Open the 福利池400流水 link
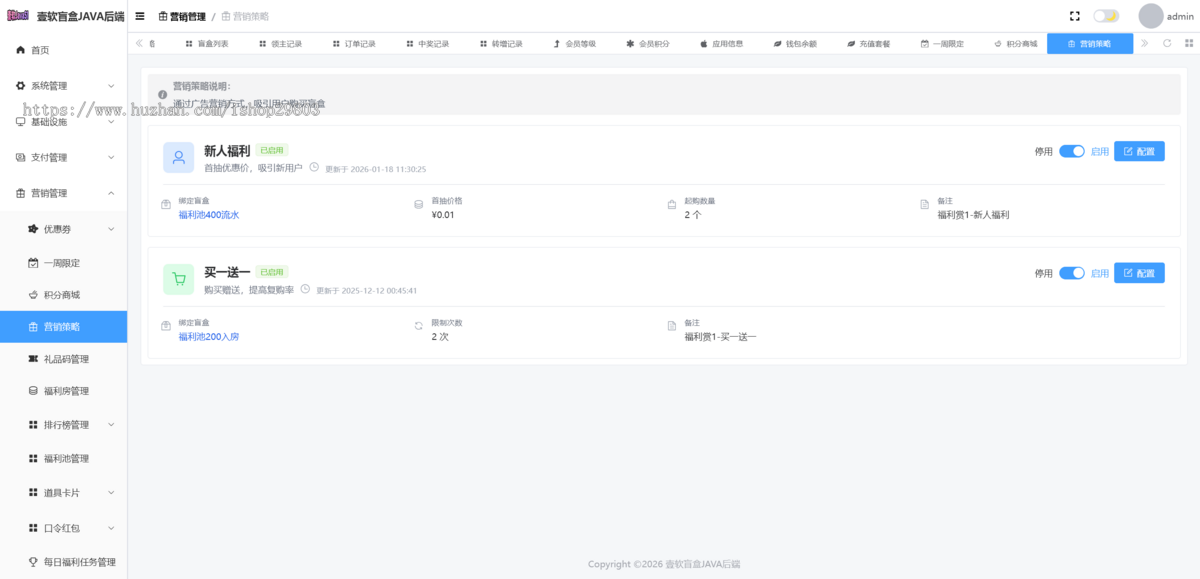Viewport: 1200px width, 579px height. (209, 215)
